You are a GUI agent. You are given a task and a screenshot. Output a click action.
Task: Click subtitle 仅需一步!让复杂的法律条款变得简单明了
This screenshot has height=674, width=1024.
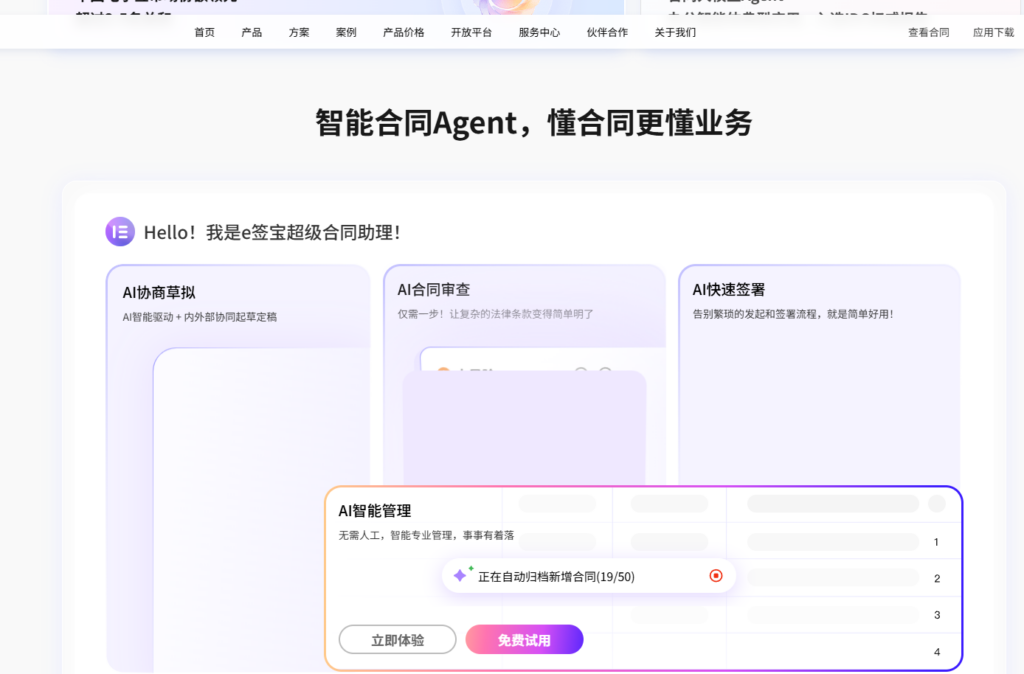(x=496, y=314)
